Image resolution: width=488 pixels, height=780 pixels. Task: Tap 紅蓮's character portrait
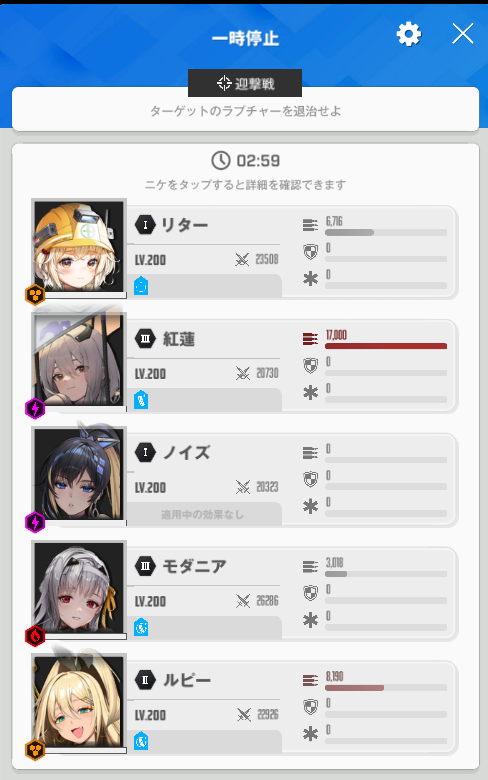79,360
